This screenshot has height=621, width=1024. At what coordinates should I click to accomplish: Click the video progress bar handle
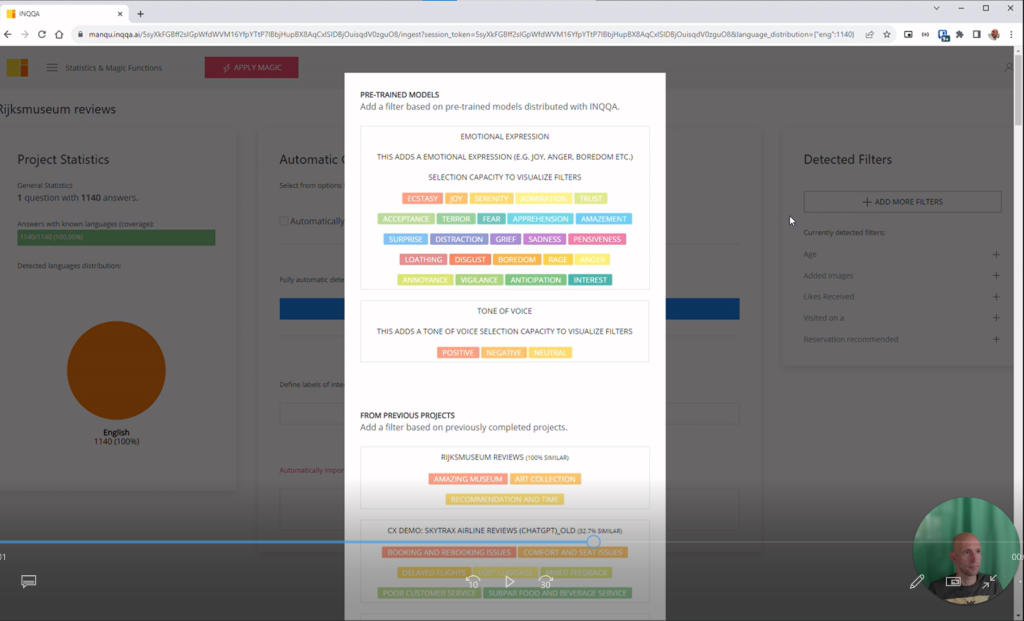click(x=593, y=541)
